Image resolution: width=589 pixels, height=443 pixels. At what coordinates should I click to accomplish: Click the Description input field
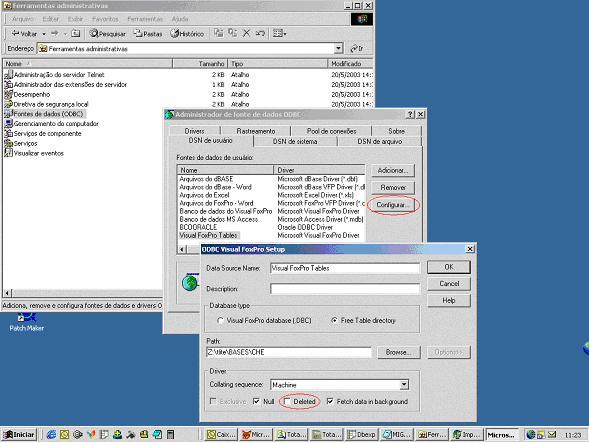(345, 289)
